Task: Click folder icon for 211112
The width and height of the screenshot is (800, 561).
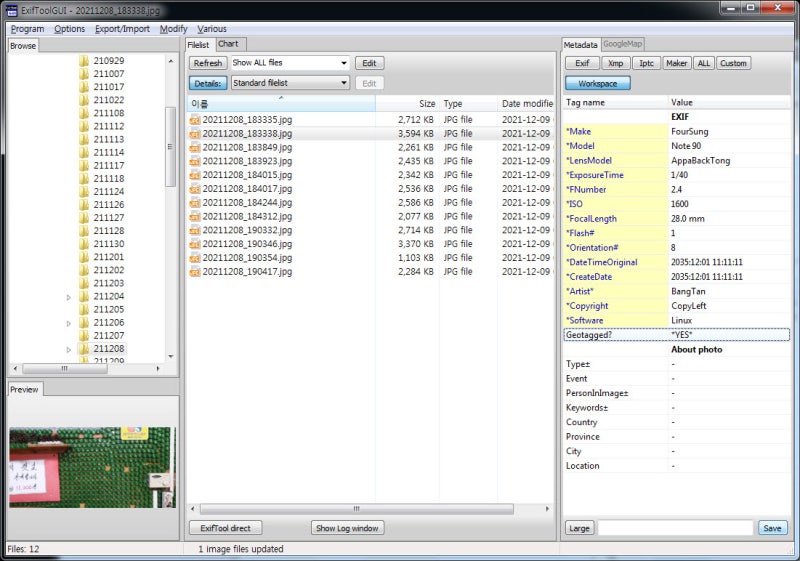Action: [x=84, y=126]
